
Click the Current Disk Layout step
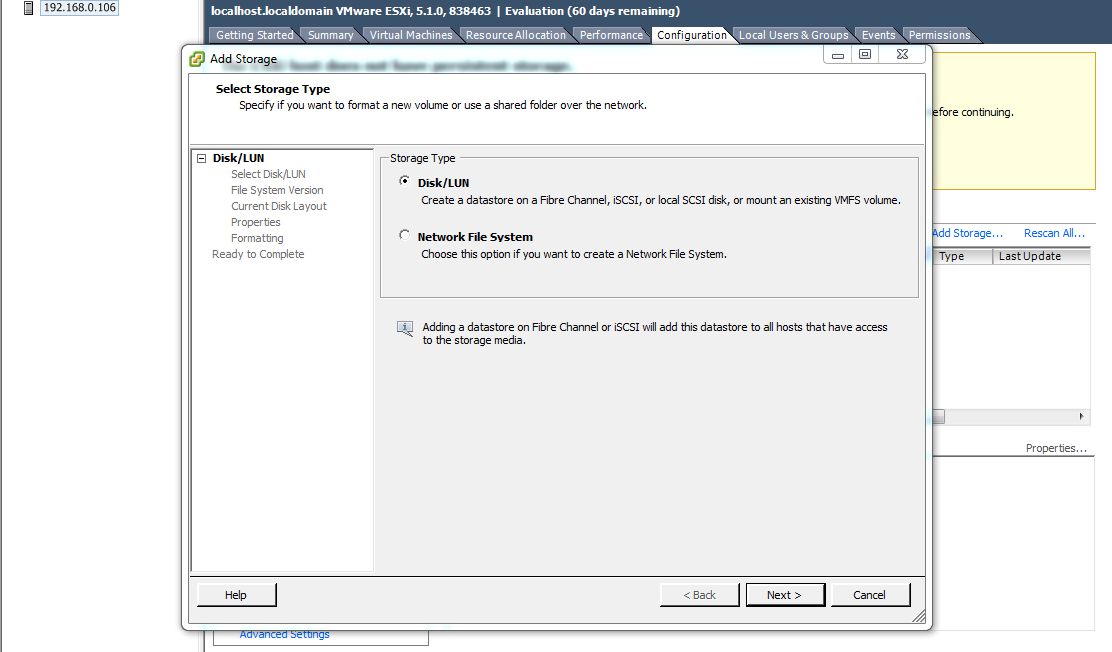pyautogui.click(x=279, y=206)
